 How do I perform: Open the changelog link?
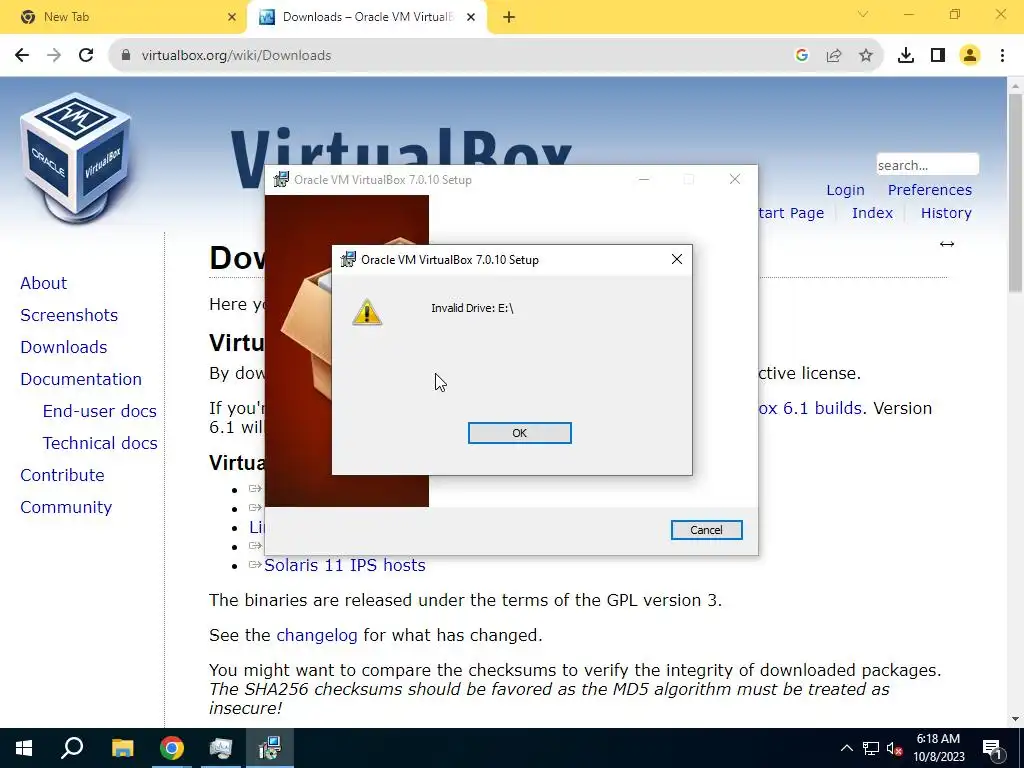click(317, 635)
